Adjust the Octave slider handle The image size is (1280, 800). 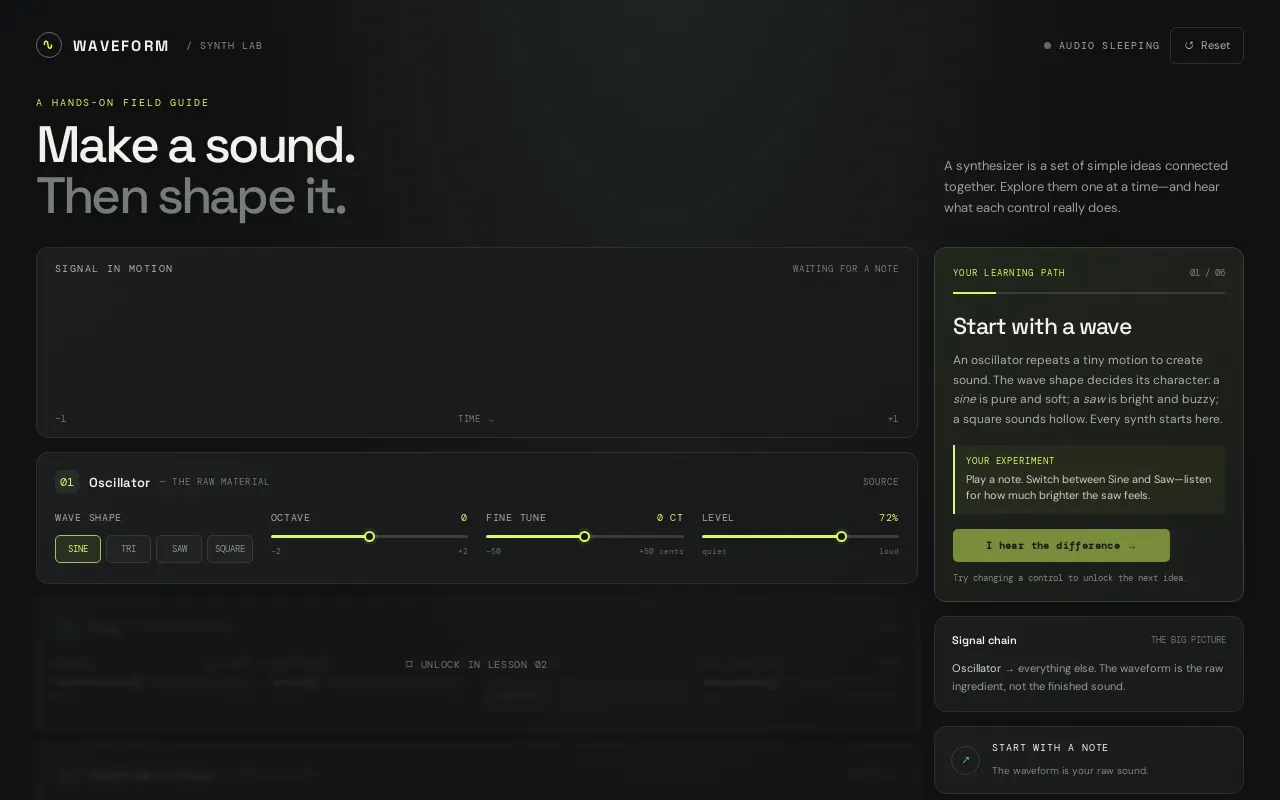click(x=369, y=537)
